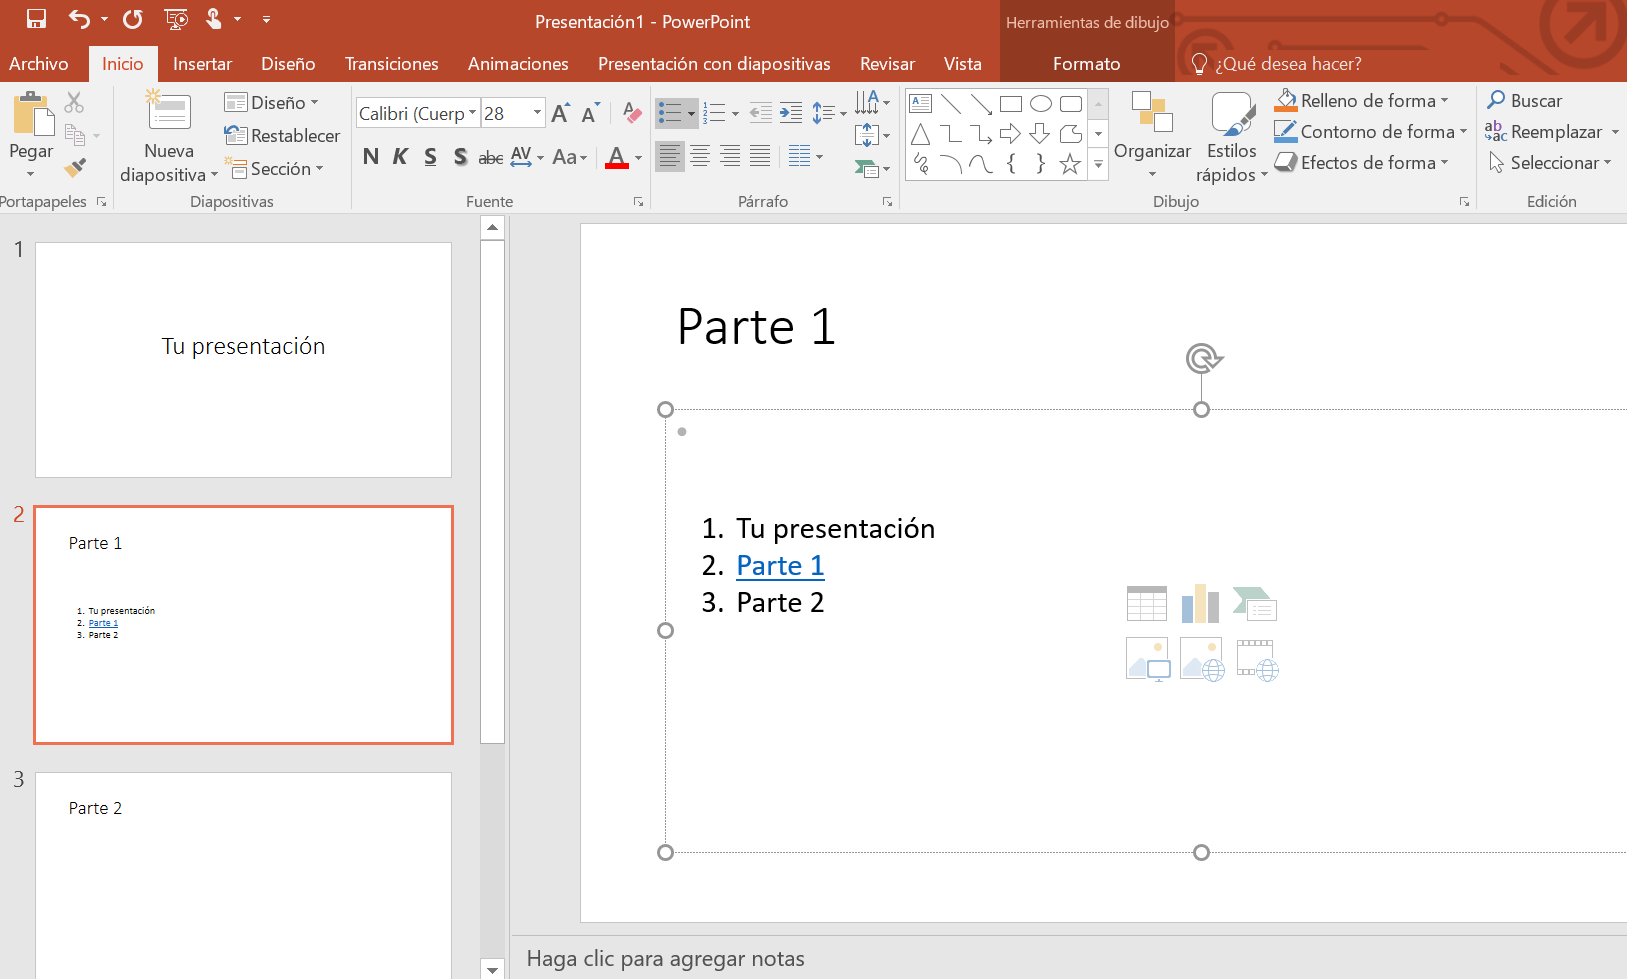The image size is (1627, 979).
Task: Select the rectangle shape
Action: click(1011, 103)
